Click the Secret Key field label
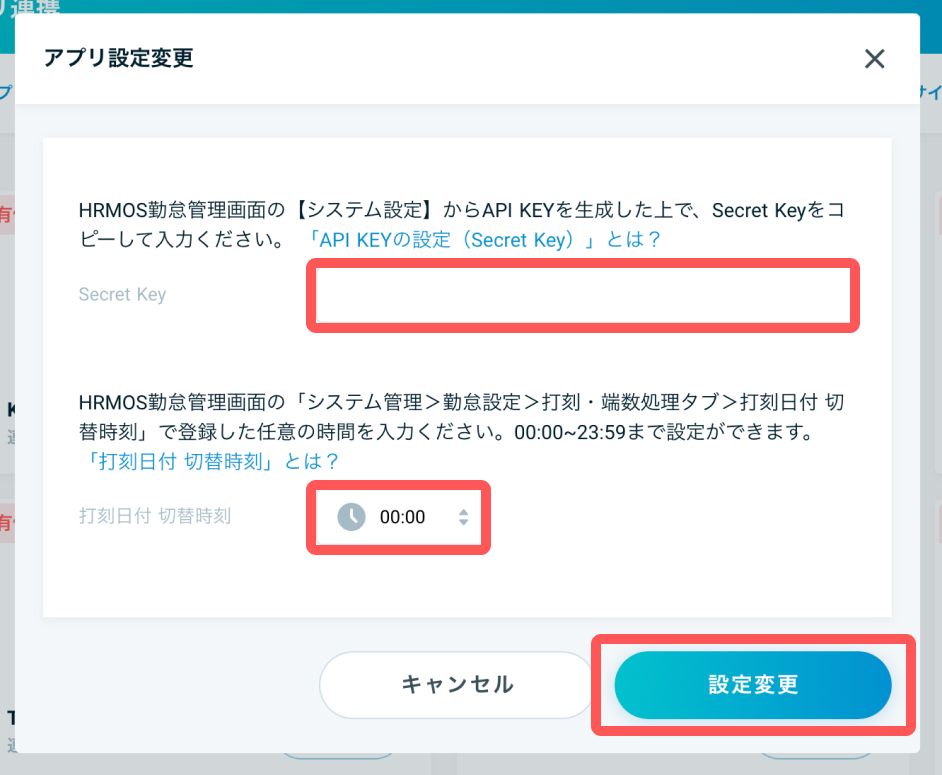942x775 pixels. pos(122,295)
